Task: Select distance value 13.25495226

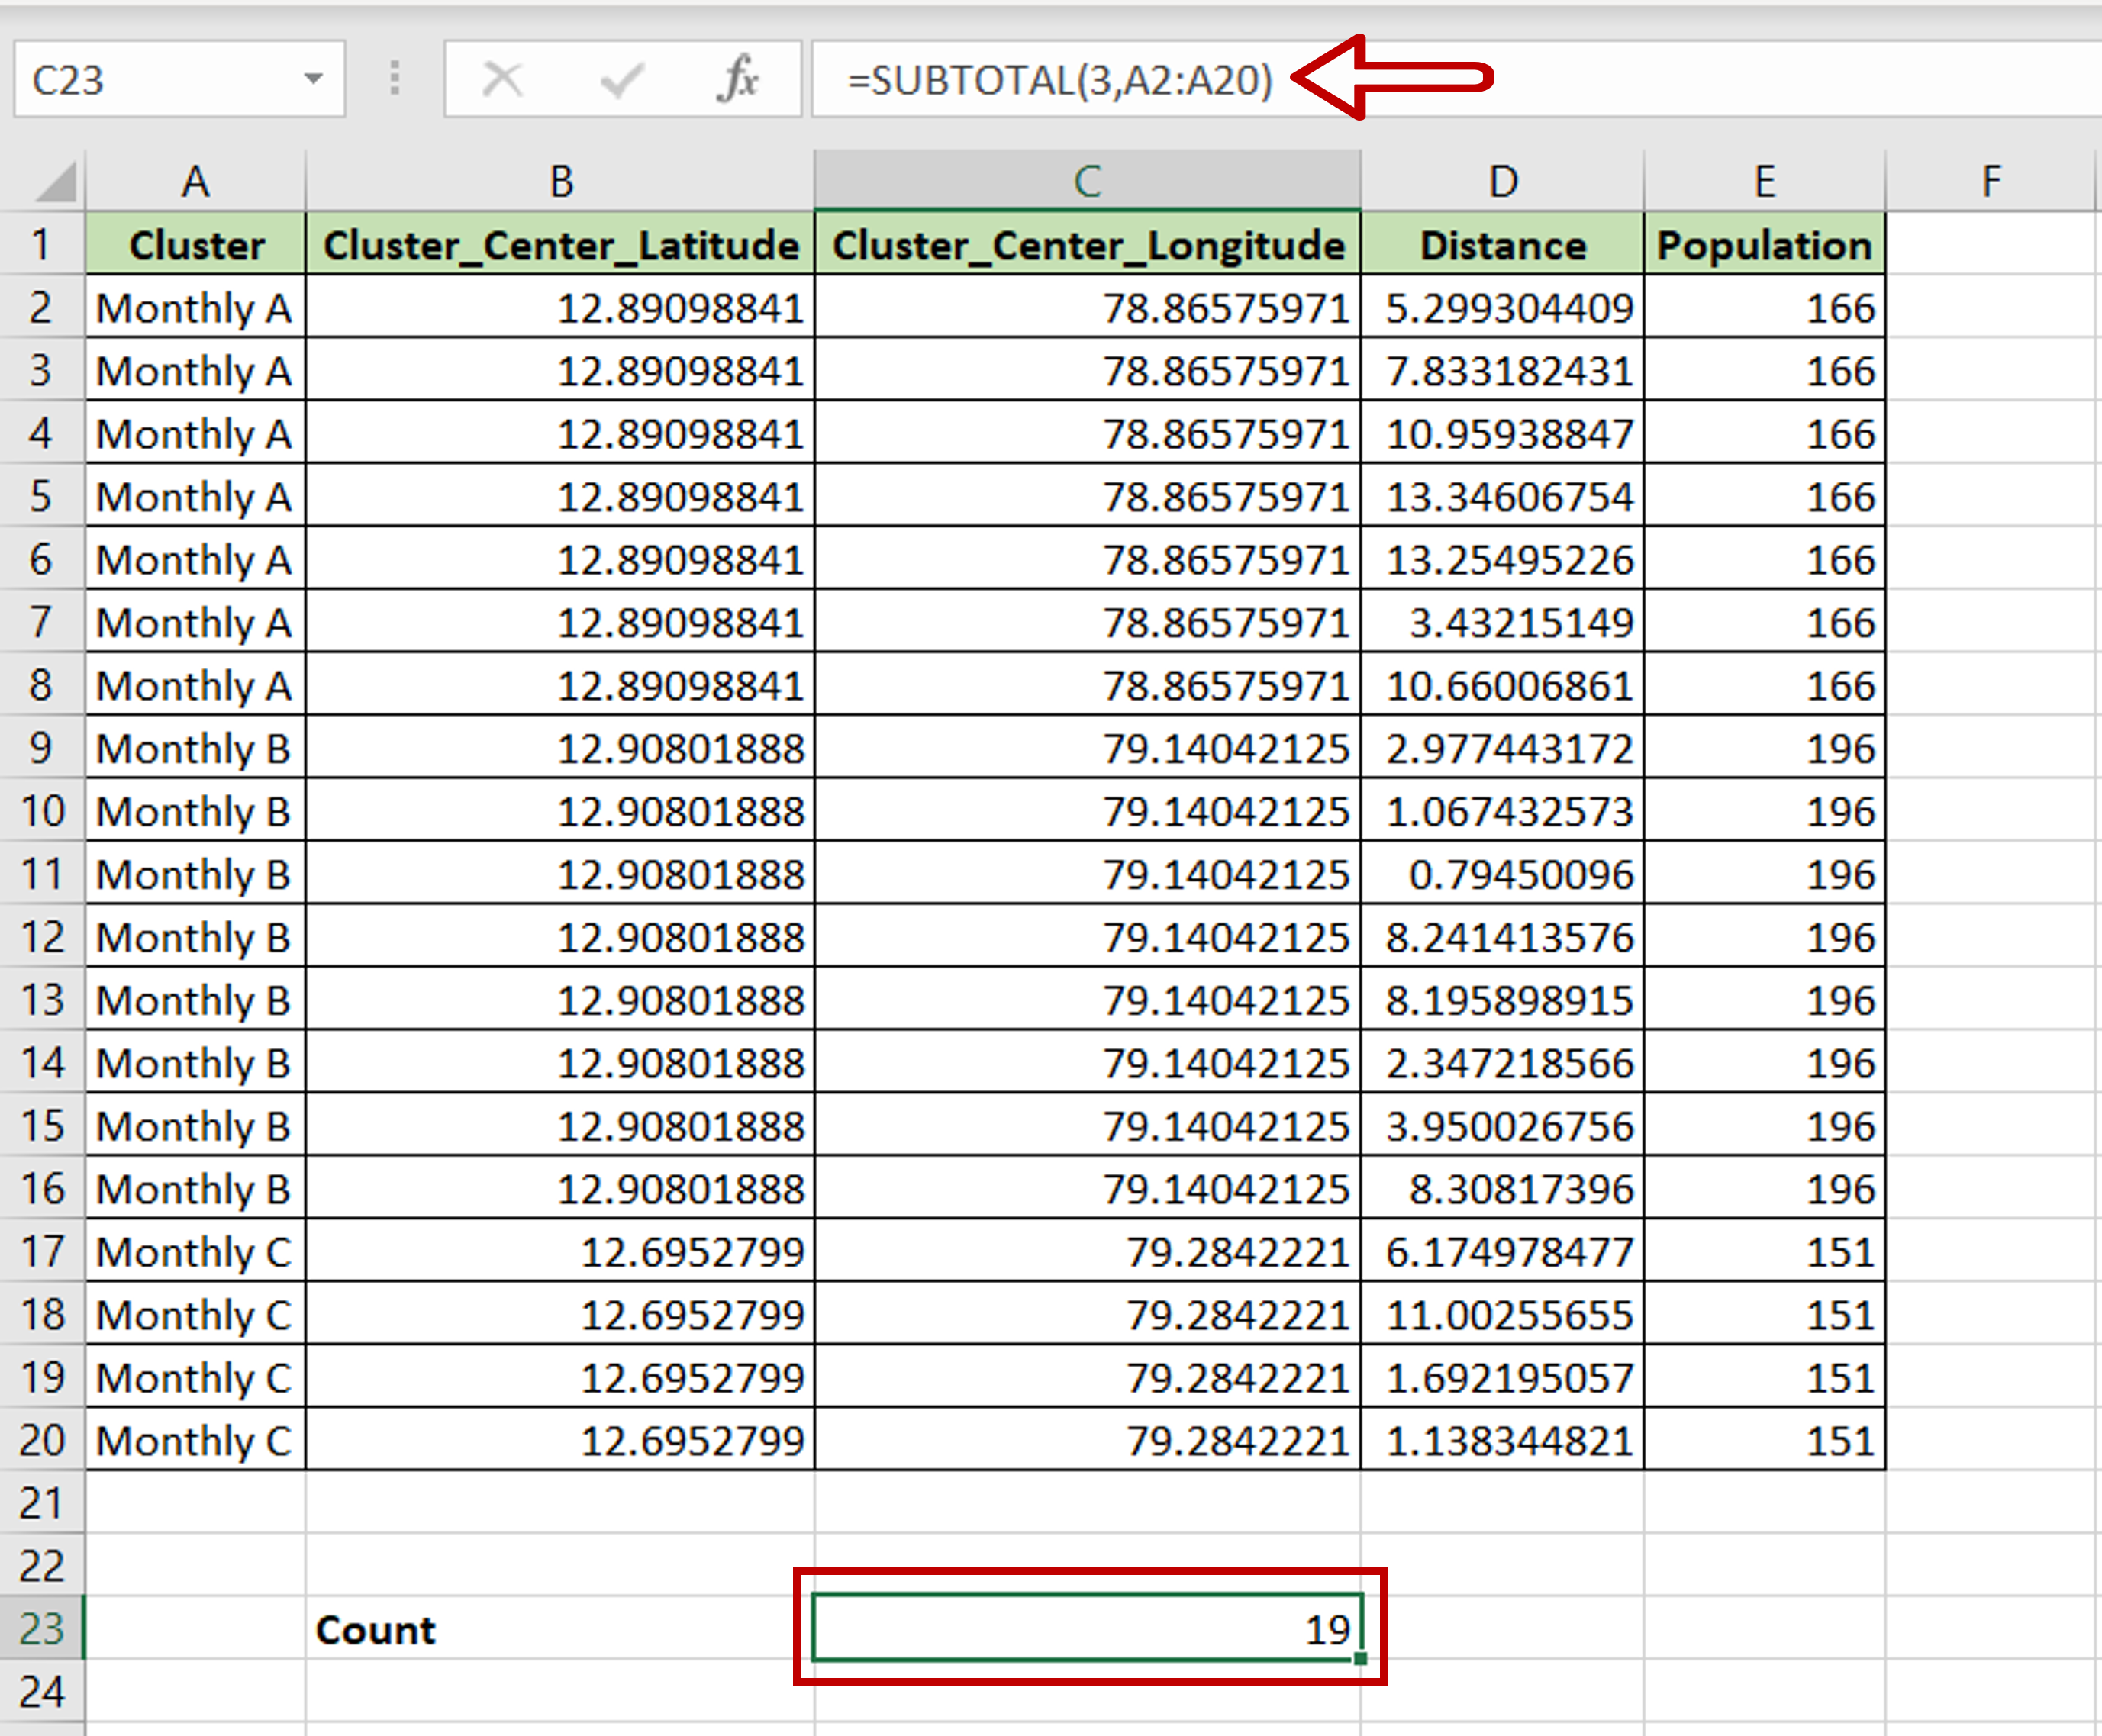Action: point(1502,559)
